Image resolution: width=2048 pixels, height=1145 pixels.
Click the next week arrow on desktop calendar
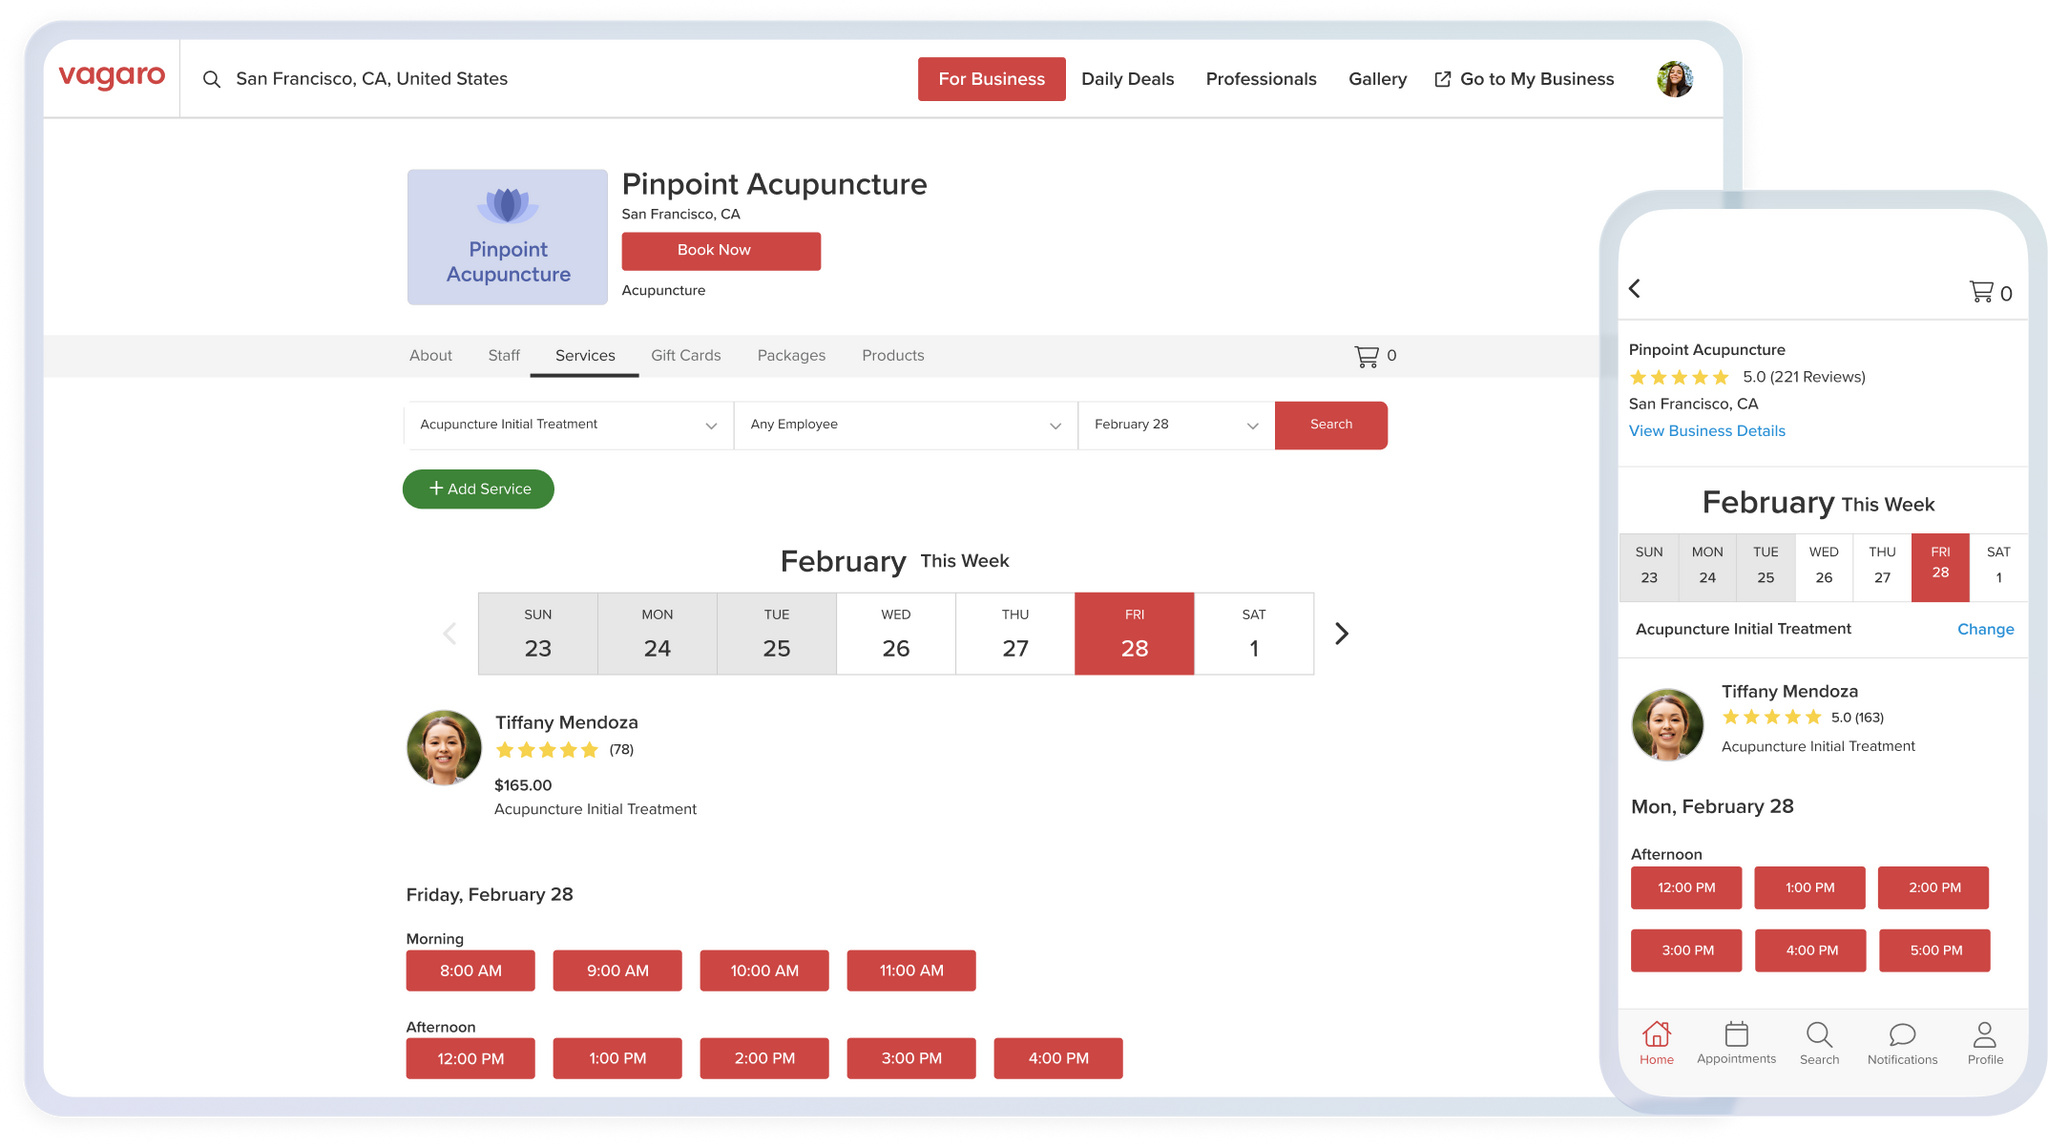point(1342,633)
